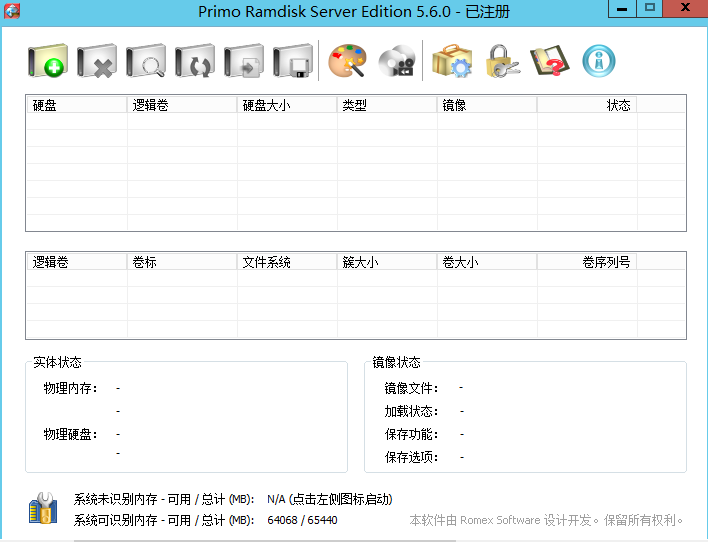The image size is (708, 542).
Task: Click the 类型 column header
Action: click(387, 105)
